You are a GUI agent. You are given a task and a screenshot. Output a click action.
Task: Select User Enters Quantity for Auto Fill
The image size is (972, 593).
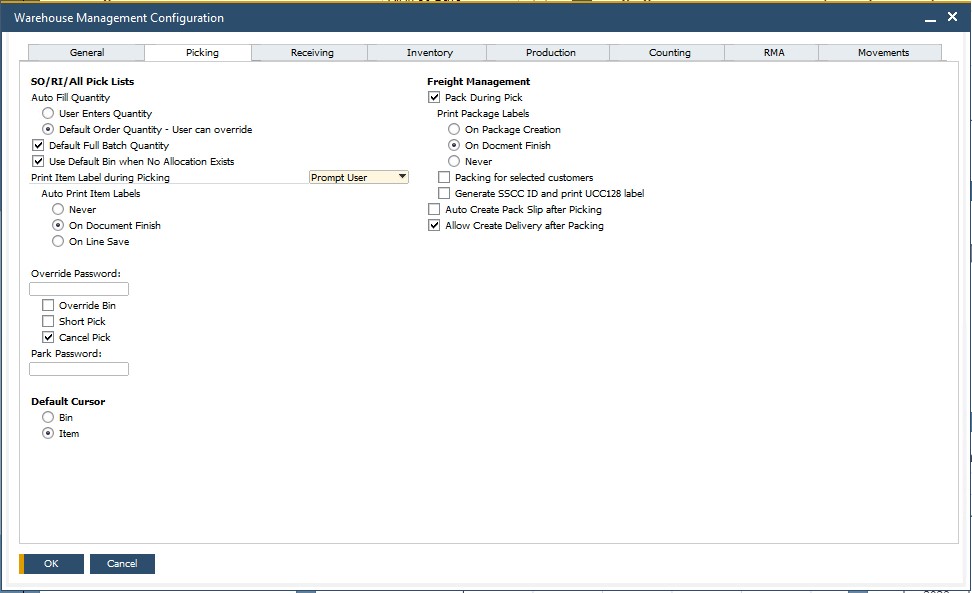pos(47,113)
